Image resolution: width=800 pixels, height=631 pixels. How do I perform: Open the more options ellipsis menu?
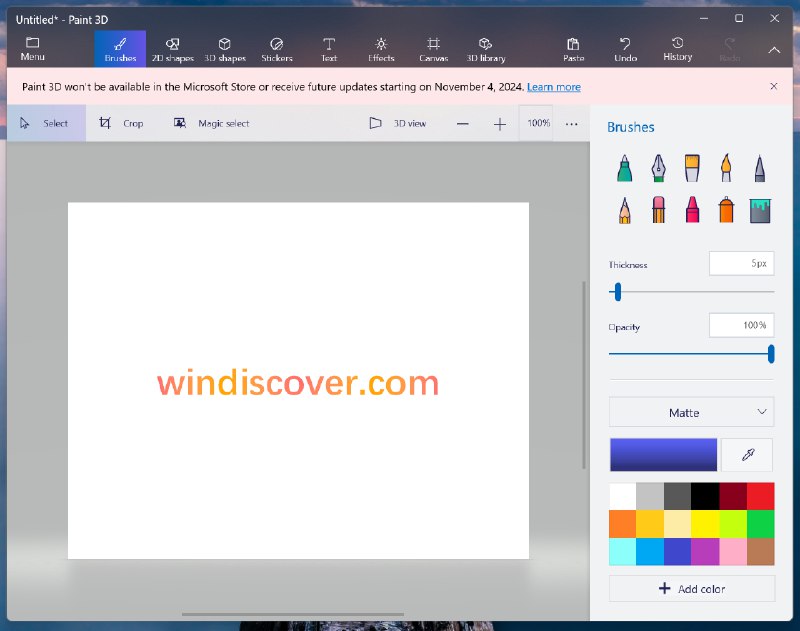click(x=571, y=123)
